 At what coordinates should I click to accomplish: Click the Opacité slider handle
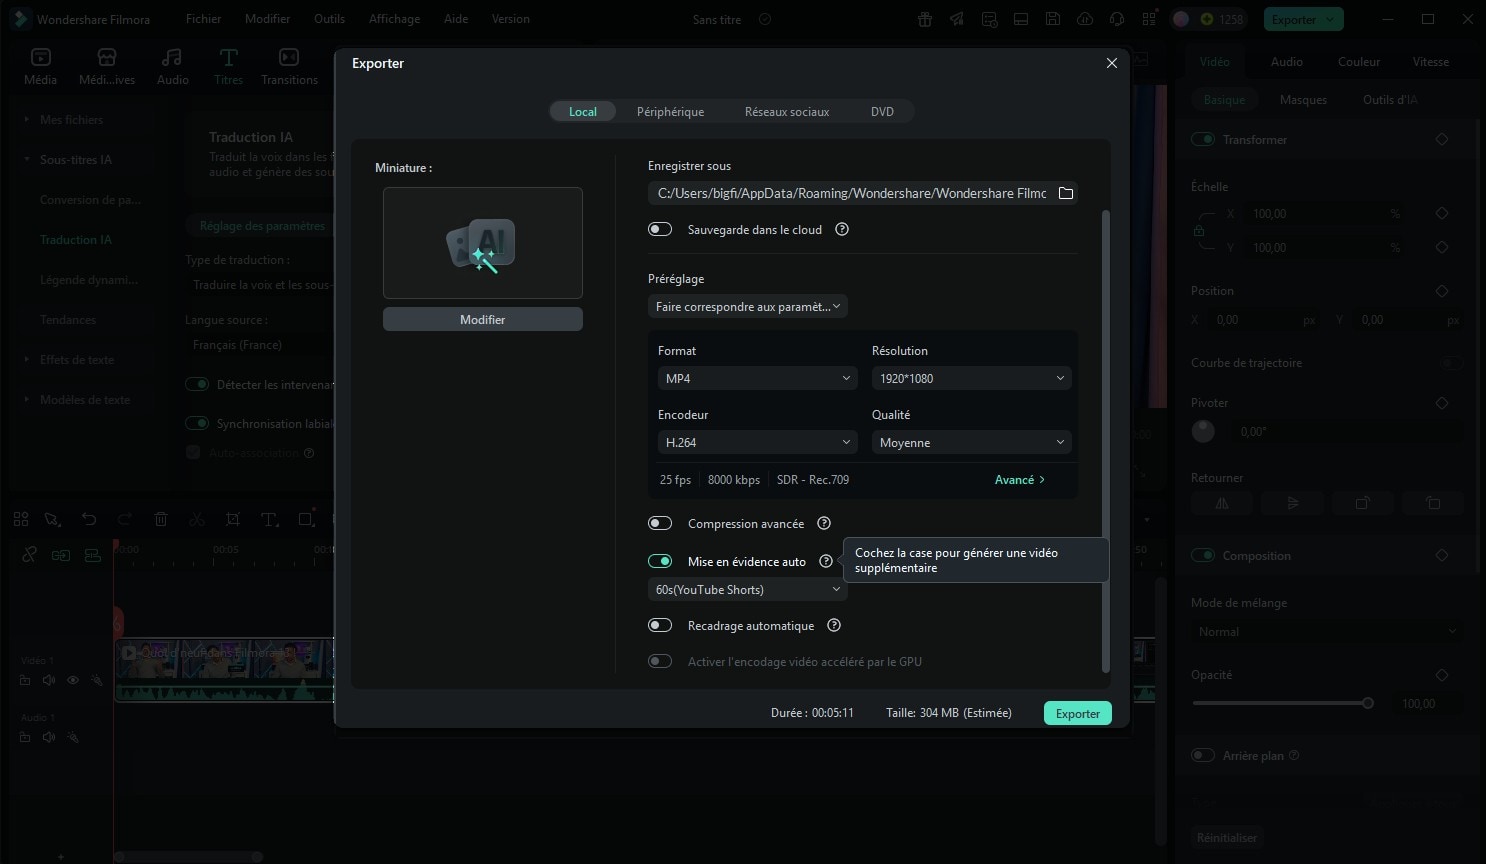coord(1368,703)
